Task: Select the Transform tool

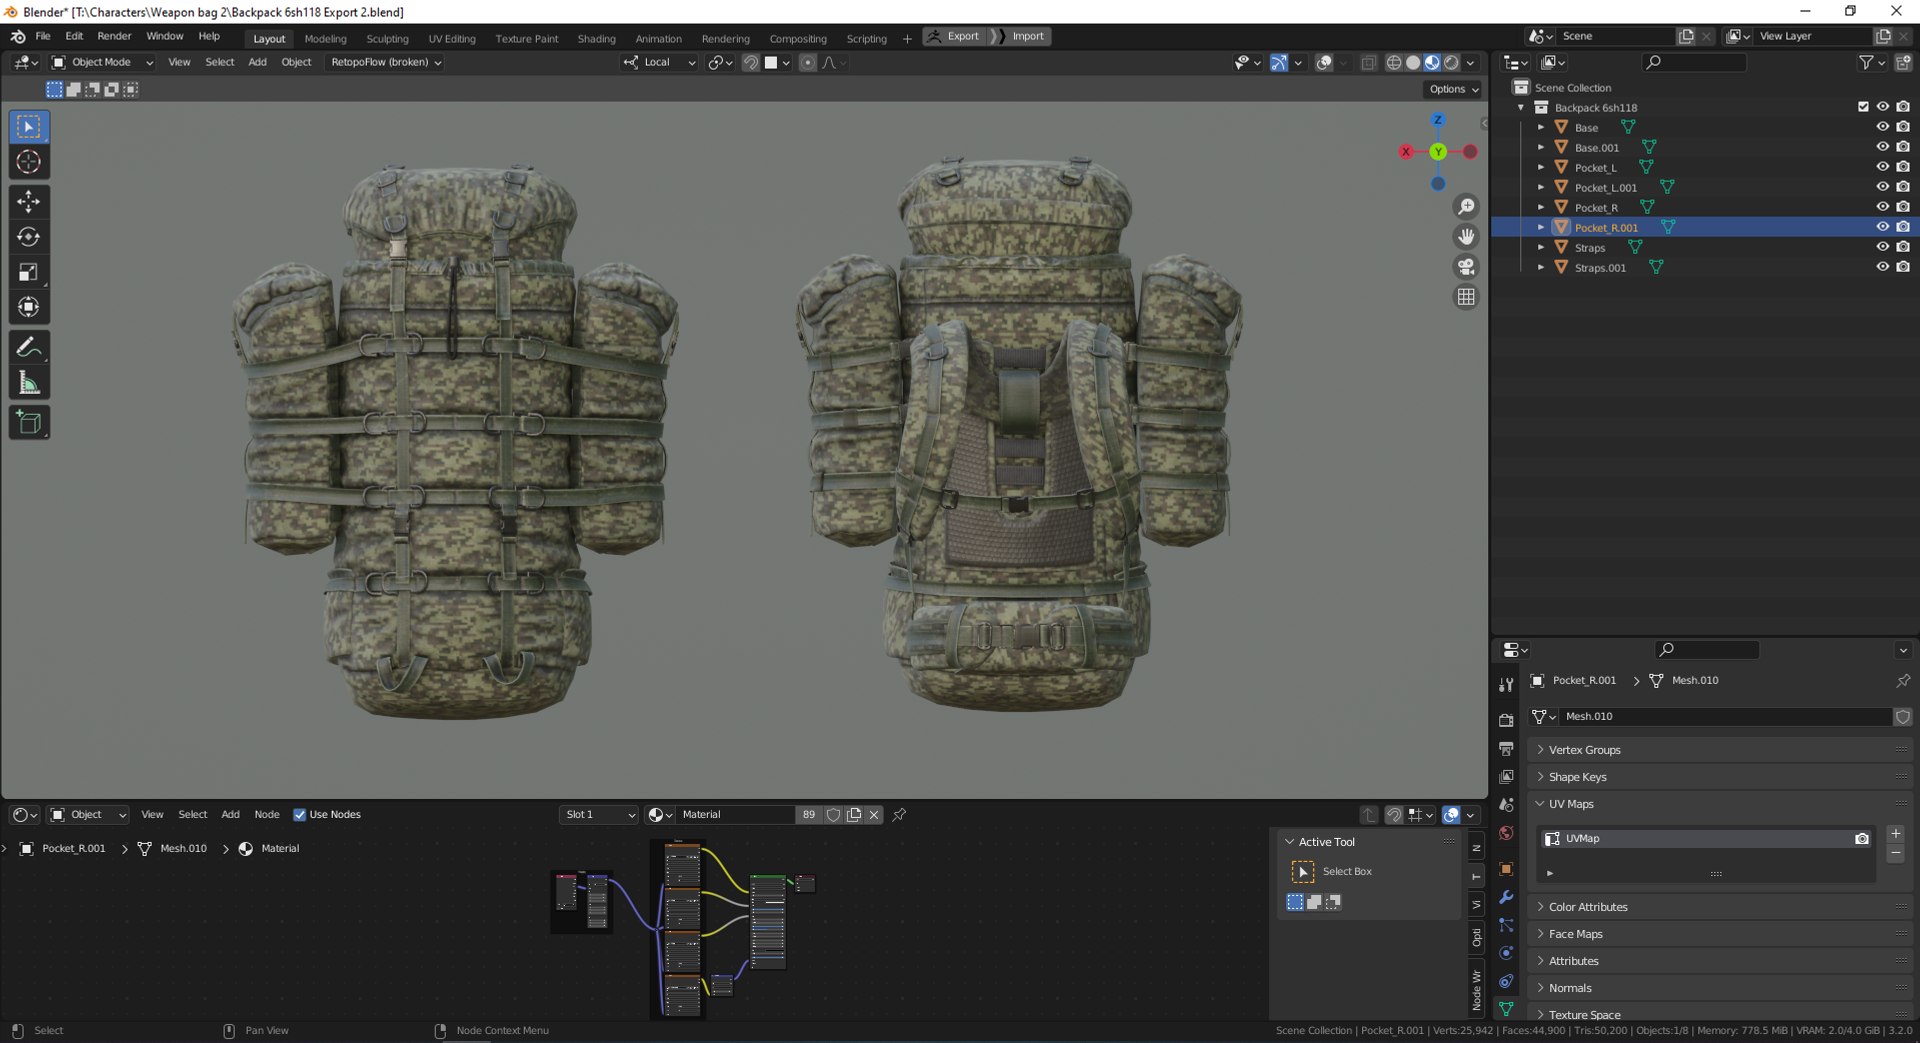Action: [x=28, y=307]
